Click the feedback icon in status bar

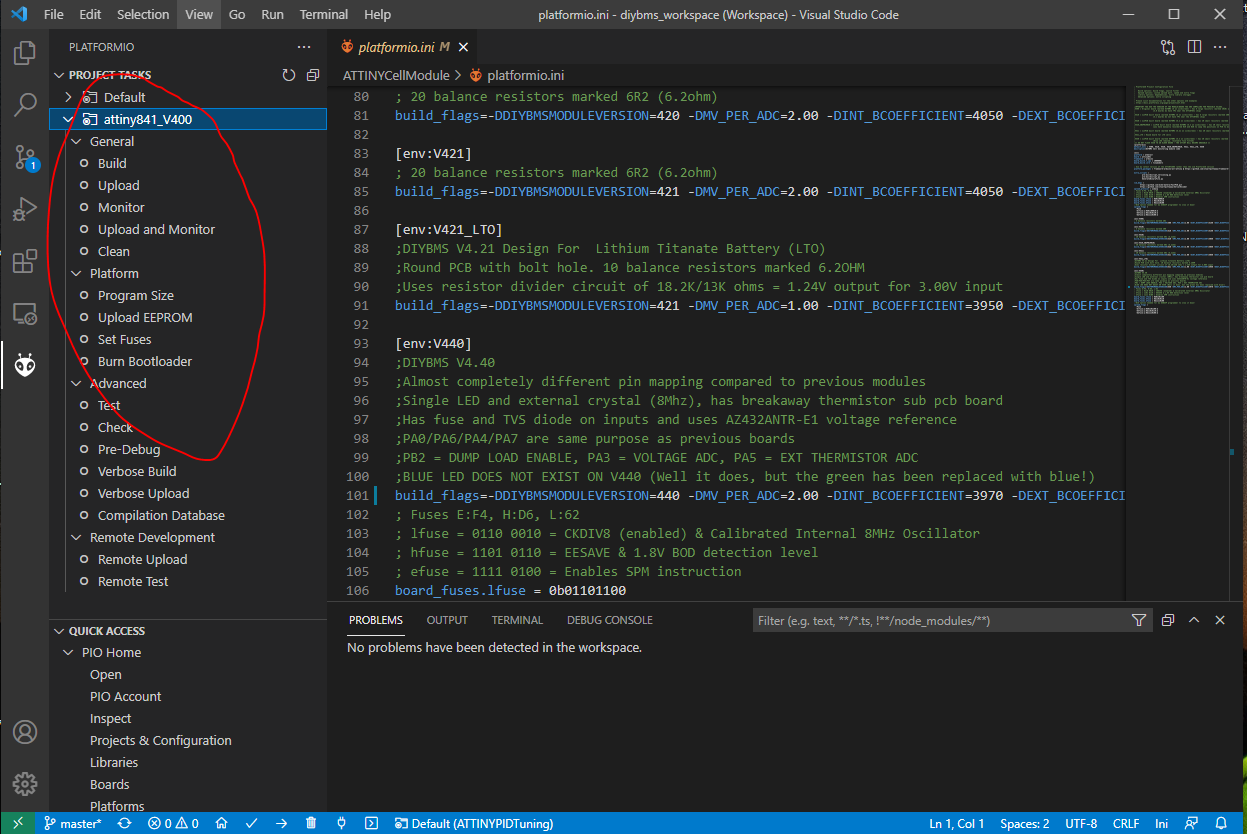[1191, 823]
